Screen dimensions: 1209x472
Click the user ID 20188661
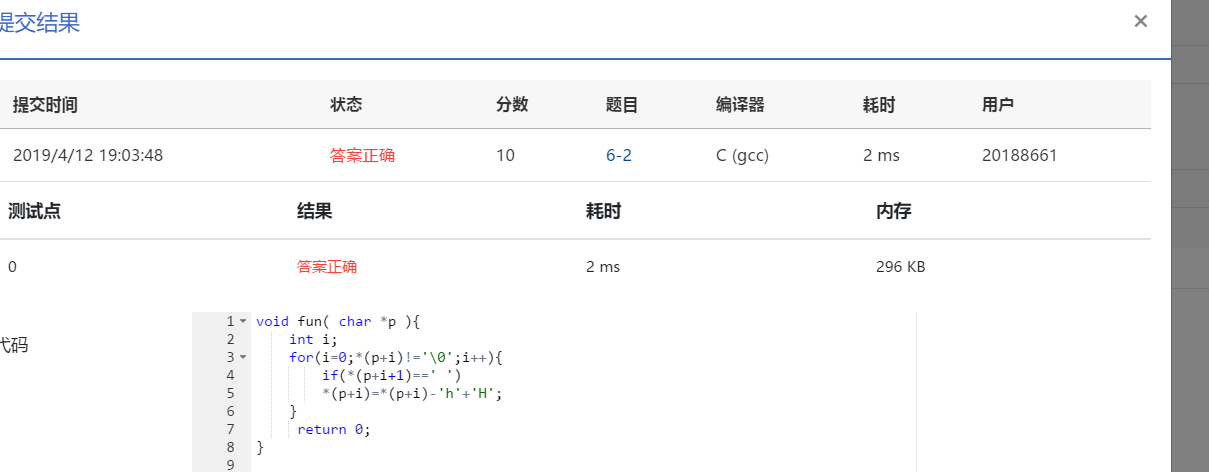tap(1020, 155)
